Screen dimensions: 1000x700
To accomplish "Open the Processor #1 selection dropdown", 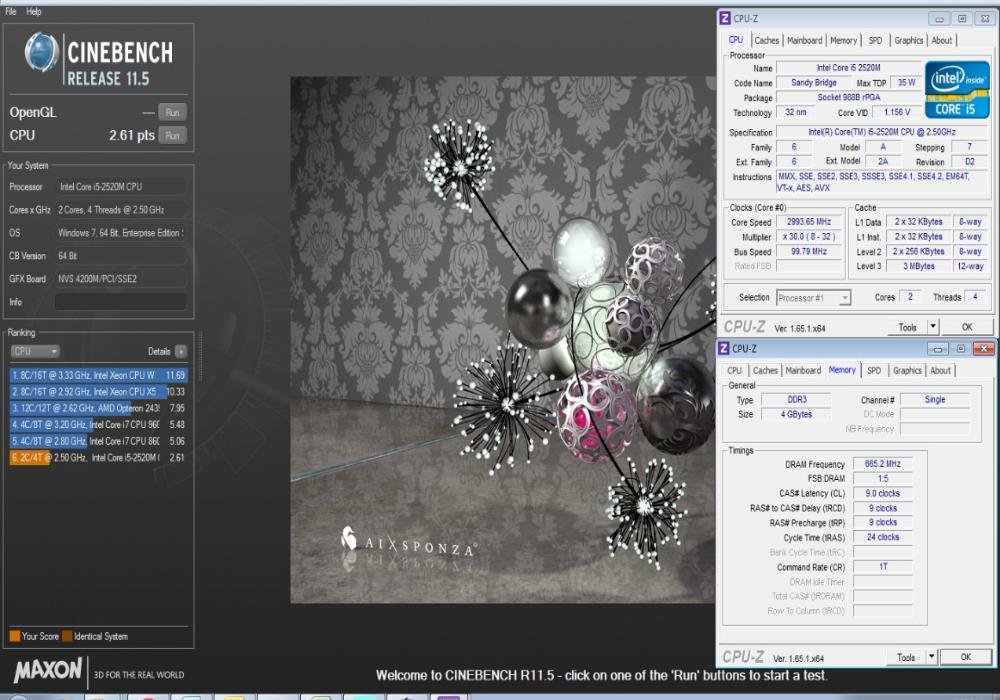I will pyautogui.click(x=813, y=298).
